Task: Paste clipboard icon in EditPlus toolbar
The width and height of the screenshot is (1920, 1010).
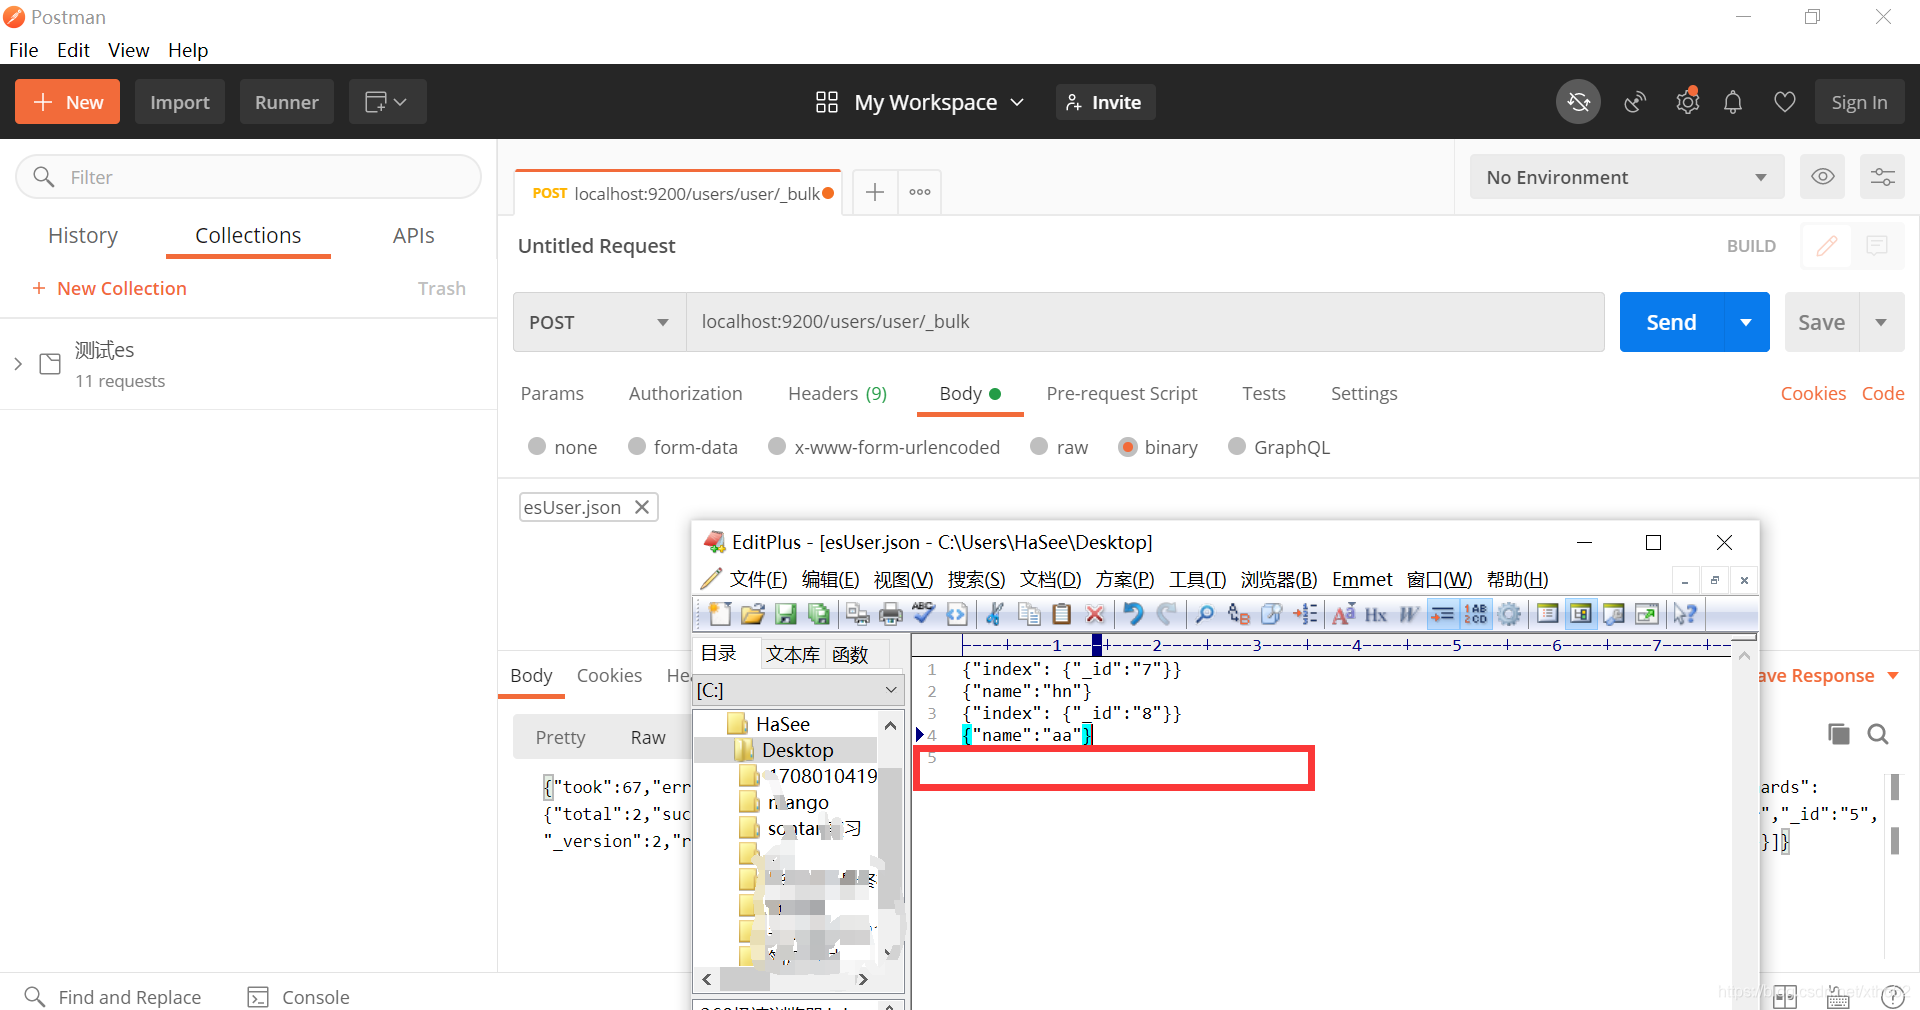Action: (x=1062, y=614)
